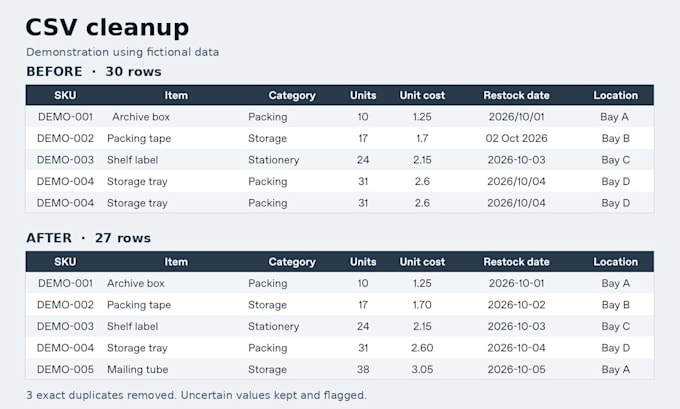Click the "1.70" unit cost cell
Viewport: 680px width, 409px height.
(x=422, y=305)
